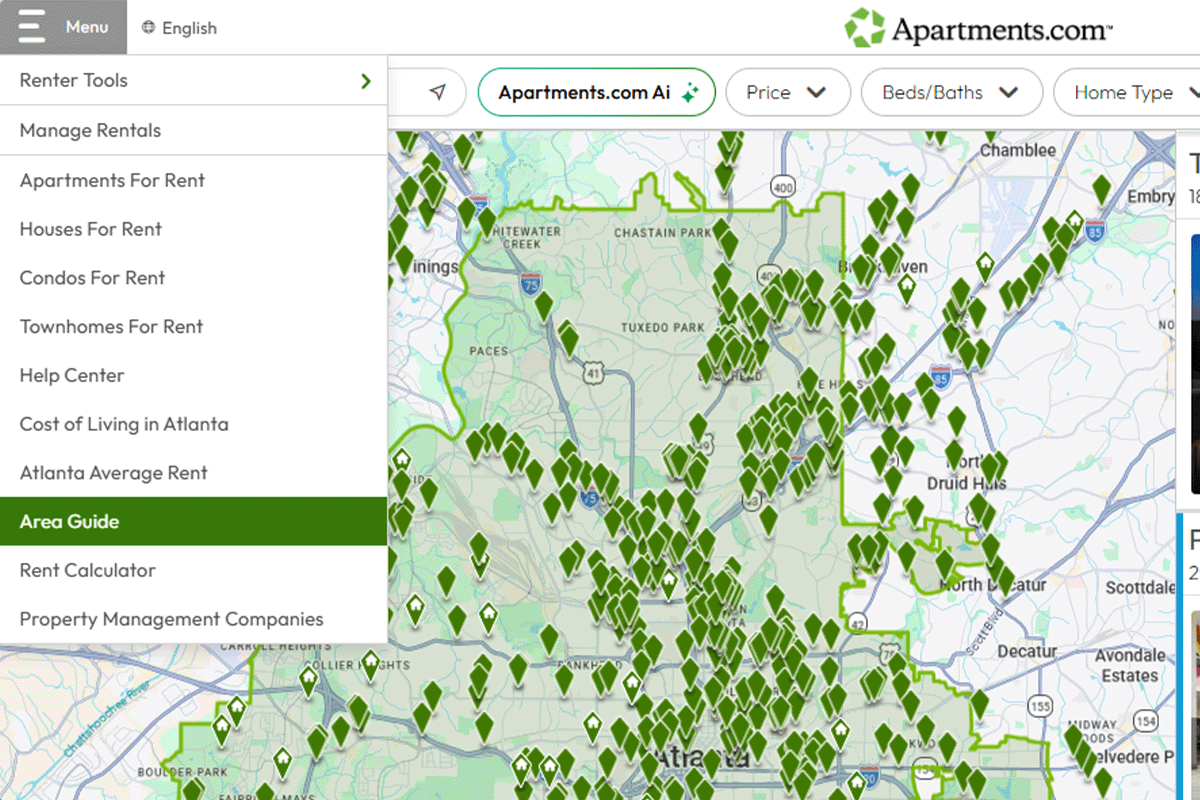1200x800 pixels.
Task: Click the sparkle icon on the Ai button
Action: pyautogui.click(x=689, y=92)
